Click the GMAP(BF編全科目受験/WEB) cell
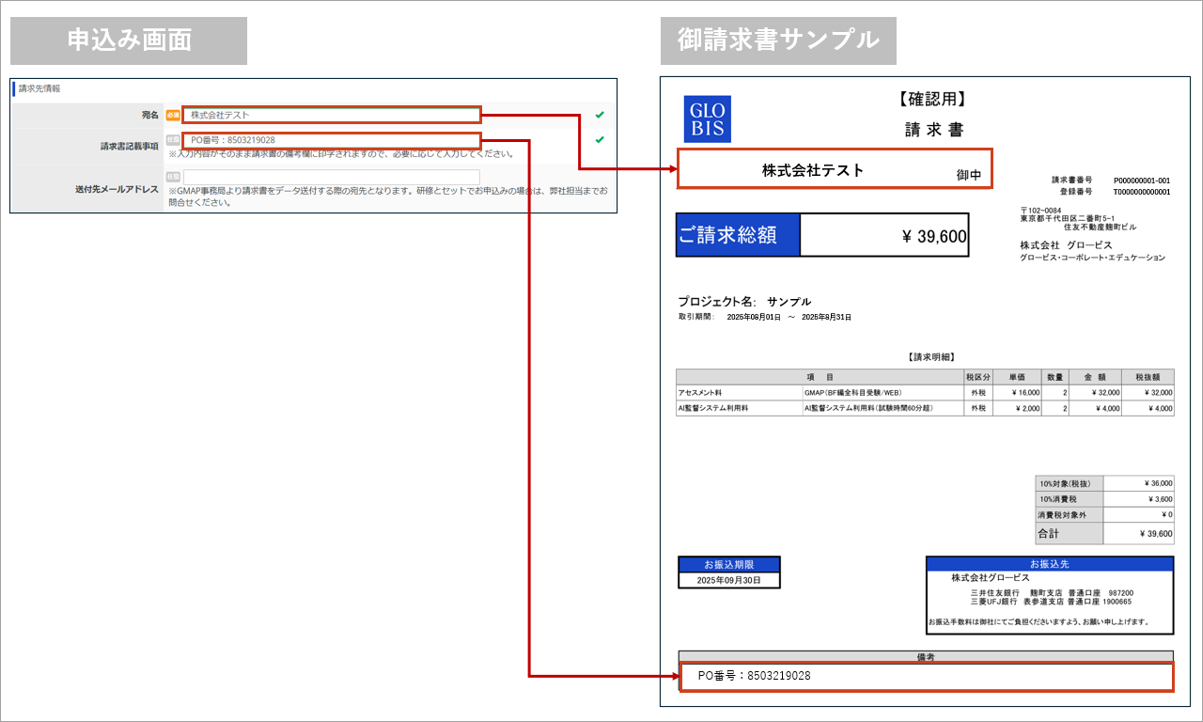1203x722 pixels. click(x=882, y=394)
